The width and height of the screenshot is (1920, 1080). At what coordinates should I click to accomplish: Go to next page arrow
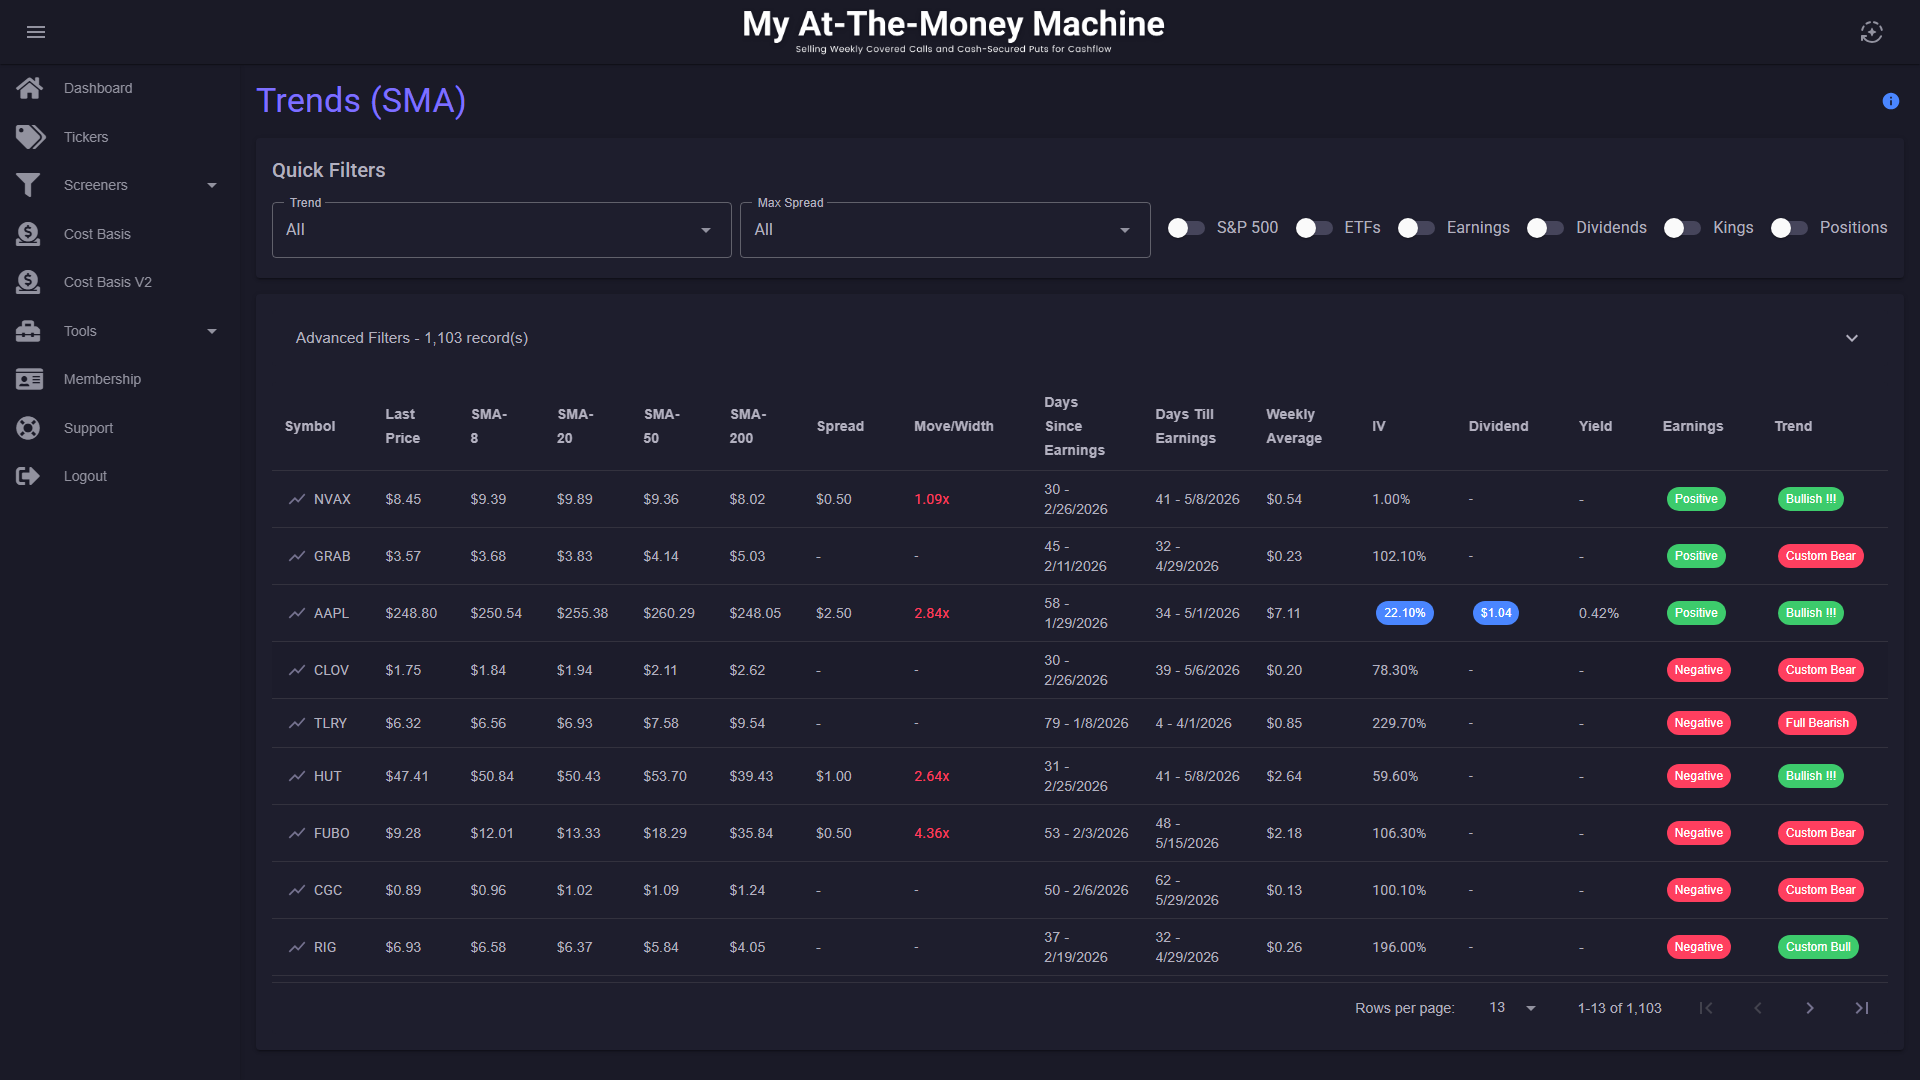coord(1809,1008)
